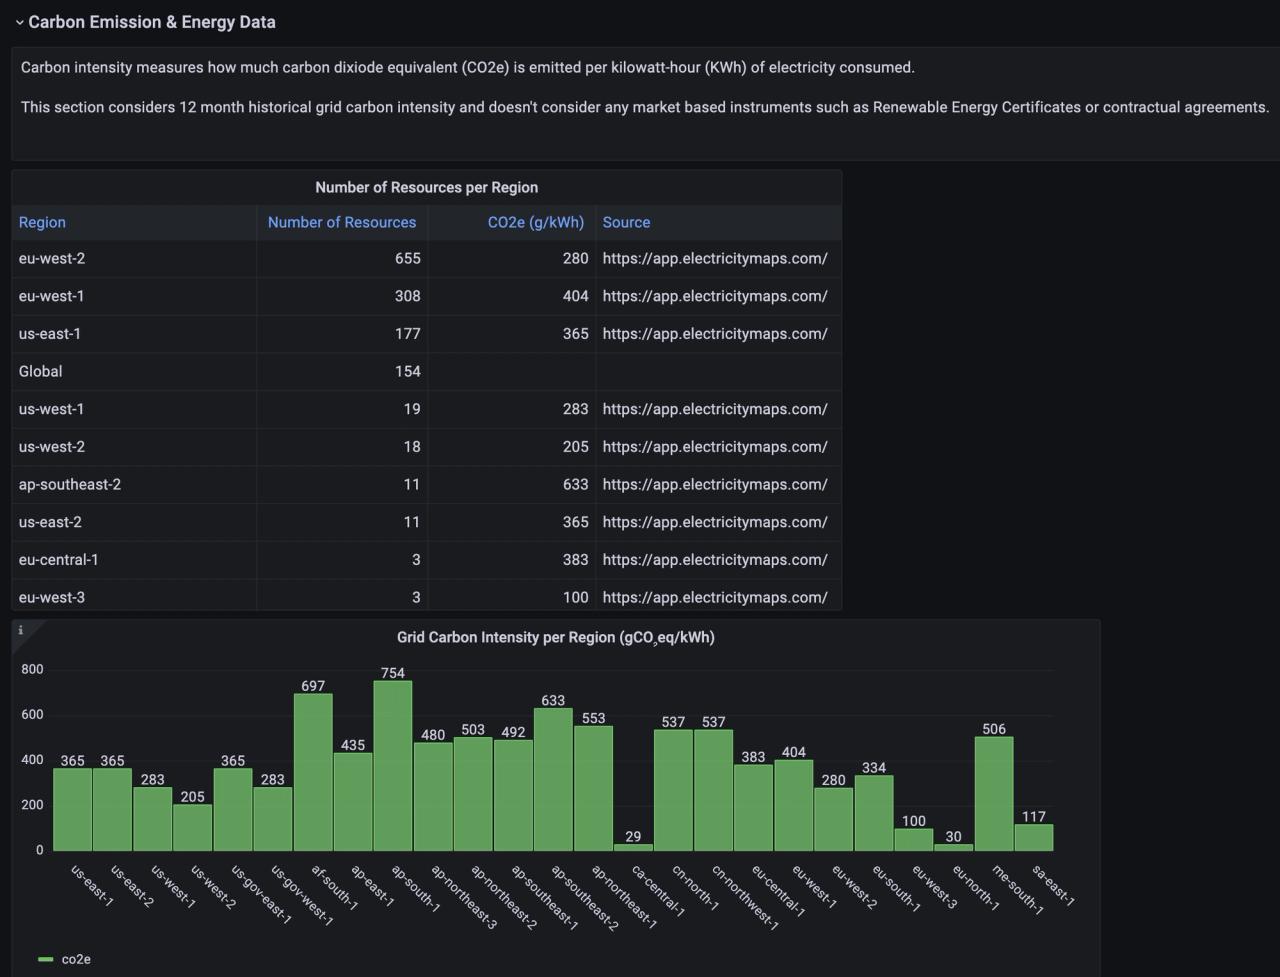Toggle the co2e series in the chart legend

tap(75, 959)
